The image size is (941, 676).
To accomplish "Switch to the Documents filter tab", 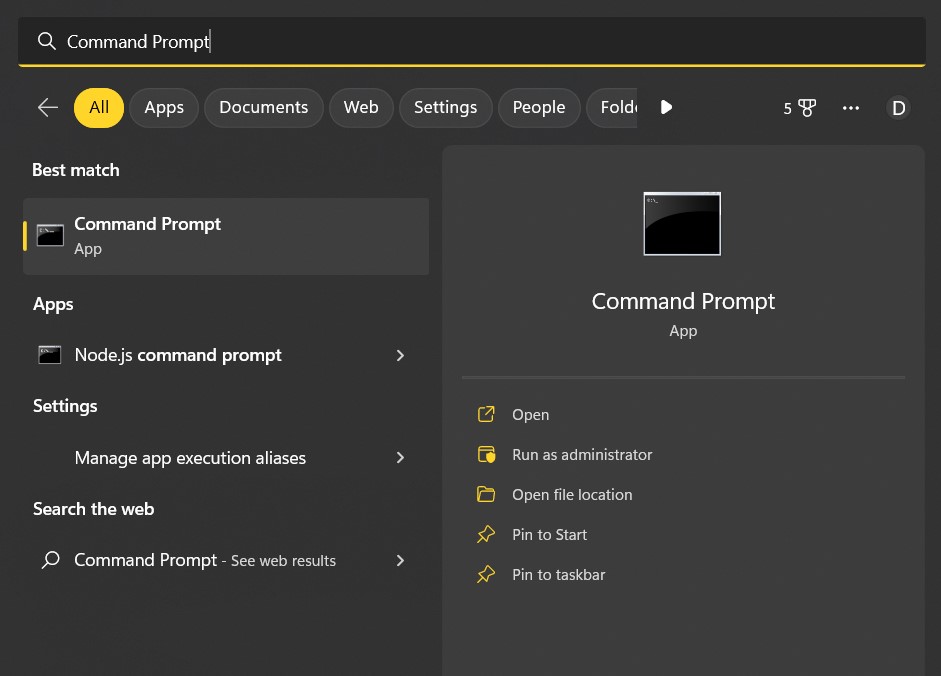I will point(263,107).
